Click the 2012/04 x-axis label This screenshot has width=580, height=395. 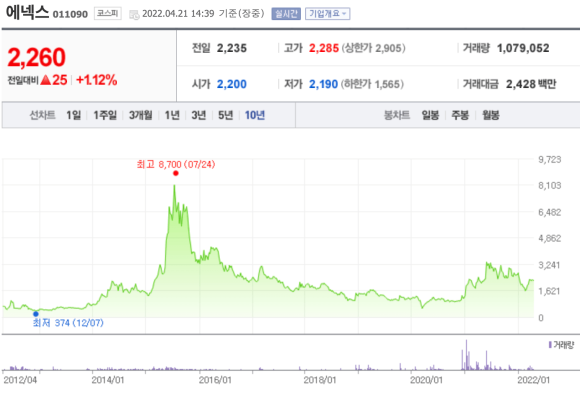point(20,380)
